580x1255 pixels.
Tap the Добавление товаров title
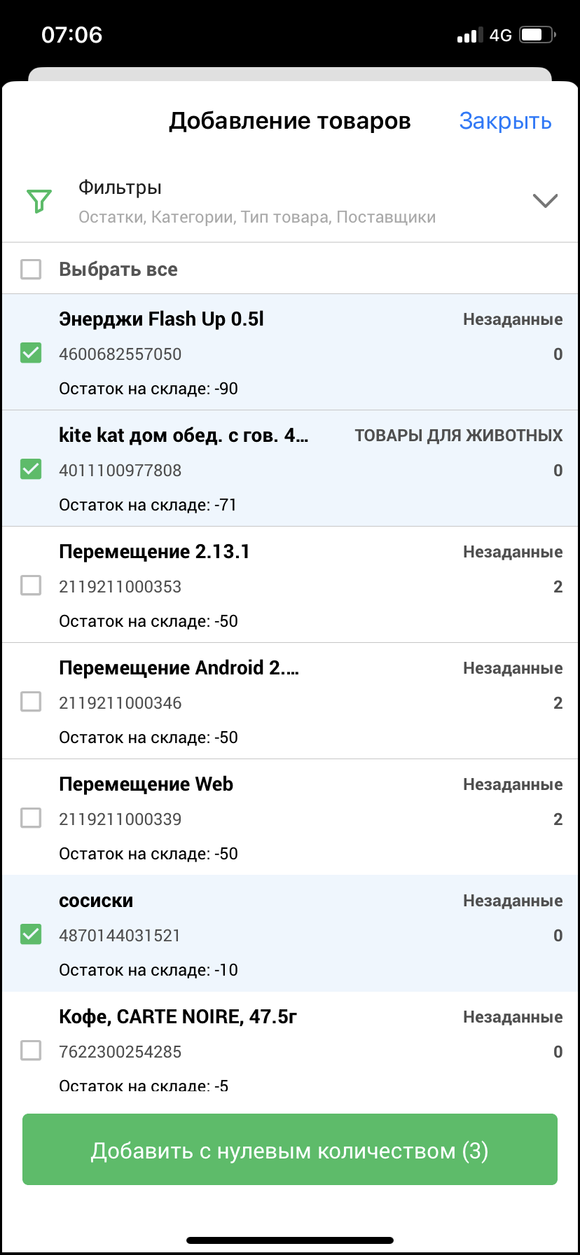click(x=290, y=121)
